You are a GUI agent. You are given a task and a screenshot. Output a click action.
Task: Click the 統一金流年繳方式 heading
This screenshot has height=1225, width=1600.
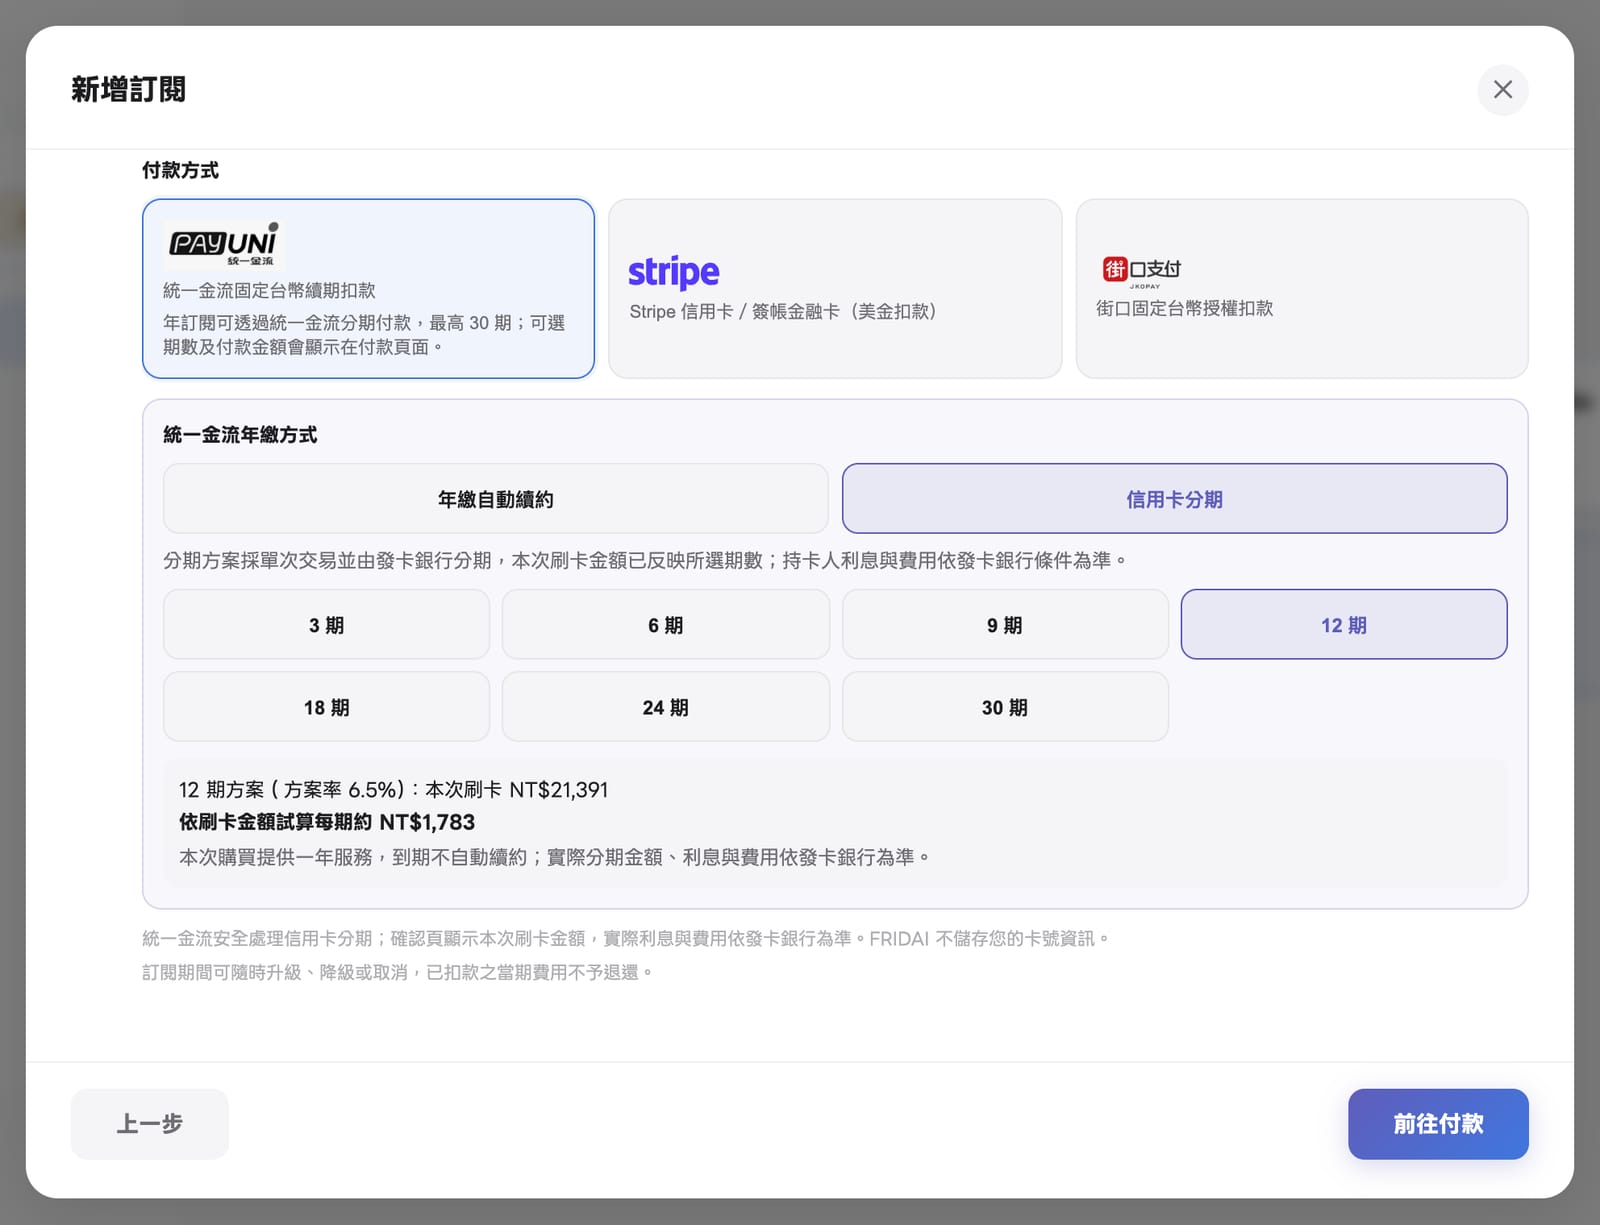pyautogui.click(x=240, y=435)
